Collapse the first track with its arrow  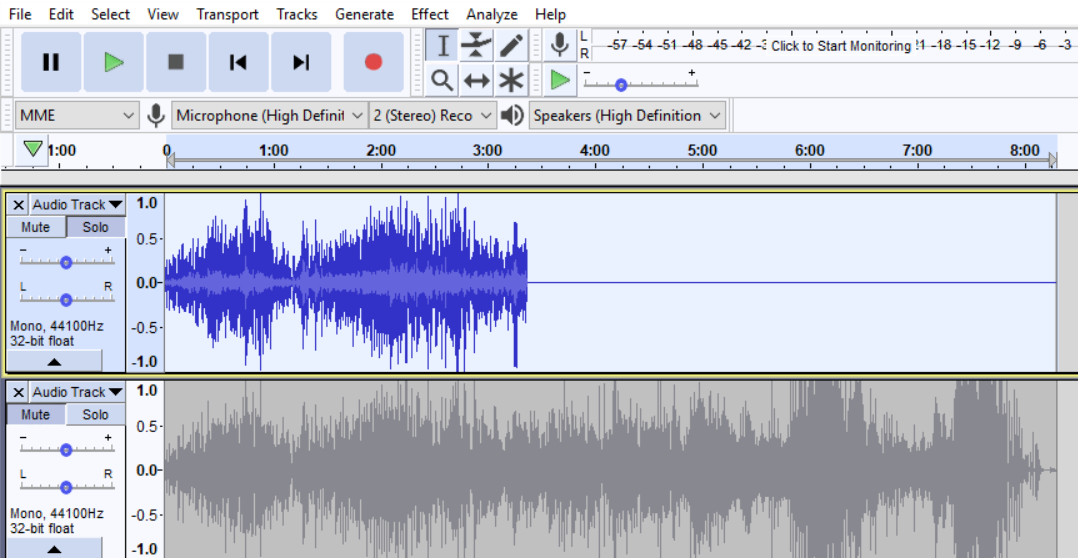[x=54, y=361]
